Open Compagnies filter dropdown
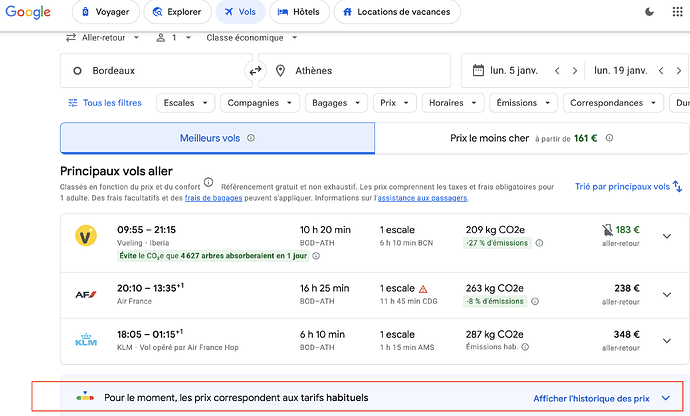 point(260,103)
